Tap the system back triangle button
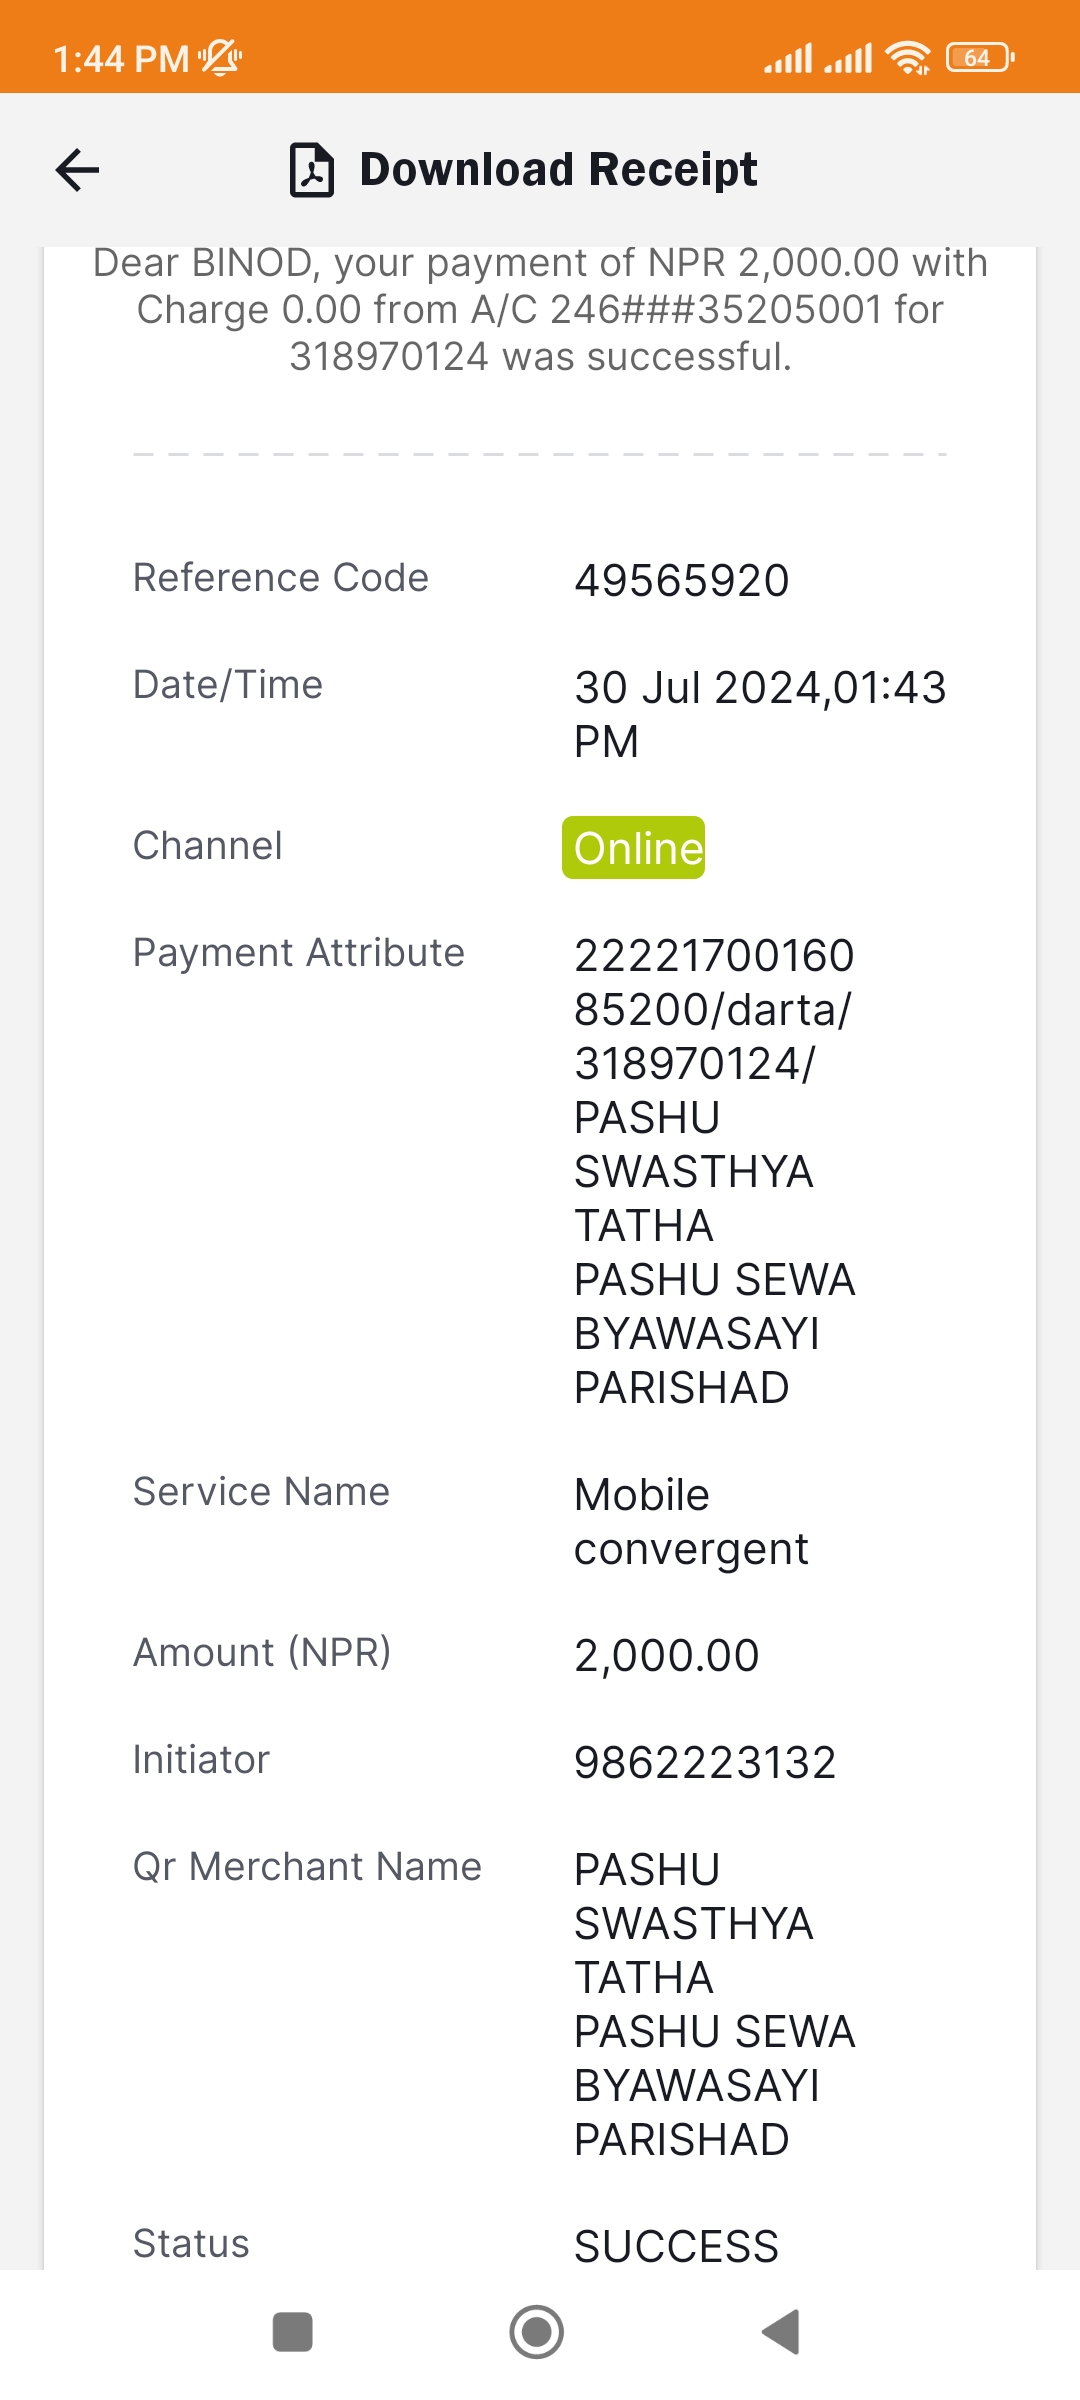 pyautogui.click(x=781, y=2332)
